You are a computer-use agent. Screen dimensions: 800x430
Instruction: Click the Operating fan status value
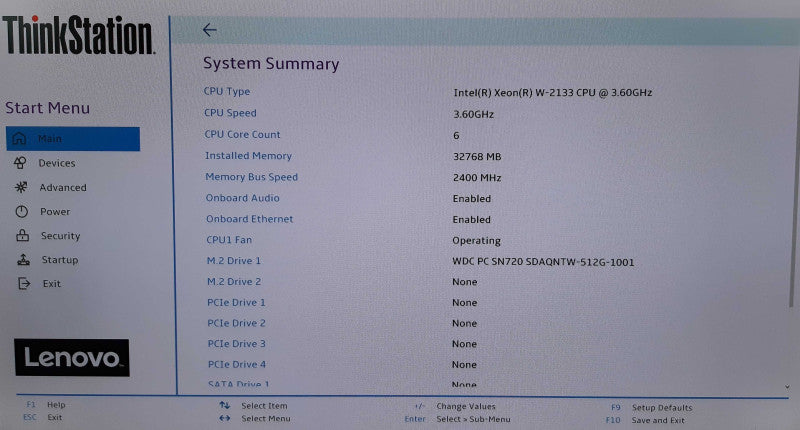click(x=477, y=240)
